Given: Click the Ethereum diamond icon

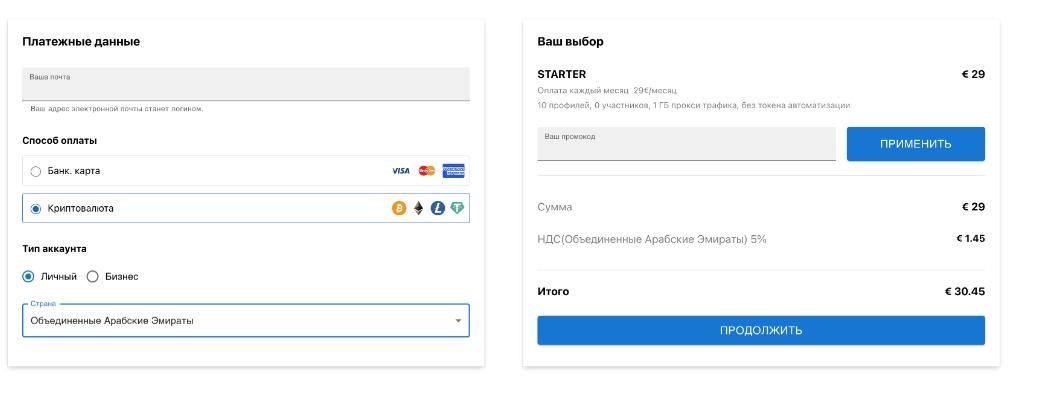Looking at the screenshot, I should pos(418,208).
